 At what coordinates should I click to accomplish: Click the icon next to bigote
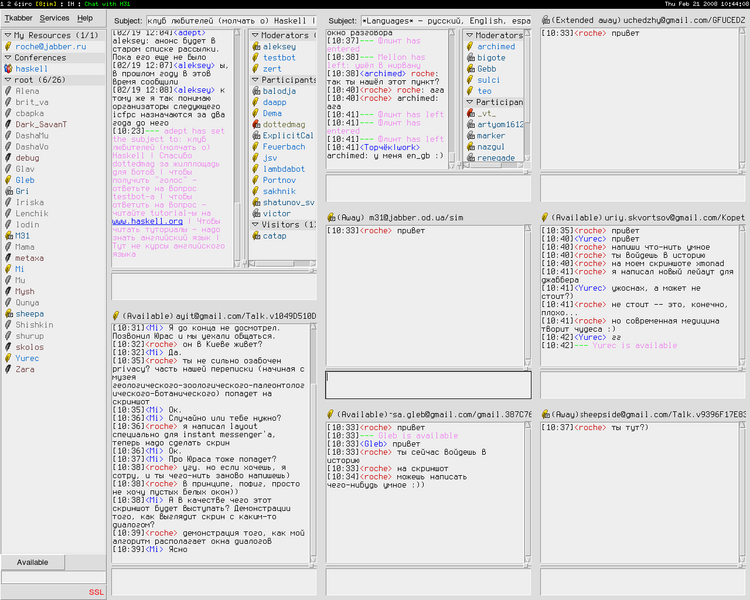coord(470,57)
